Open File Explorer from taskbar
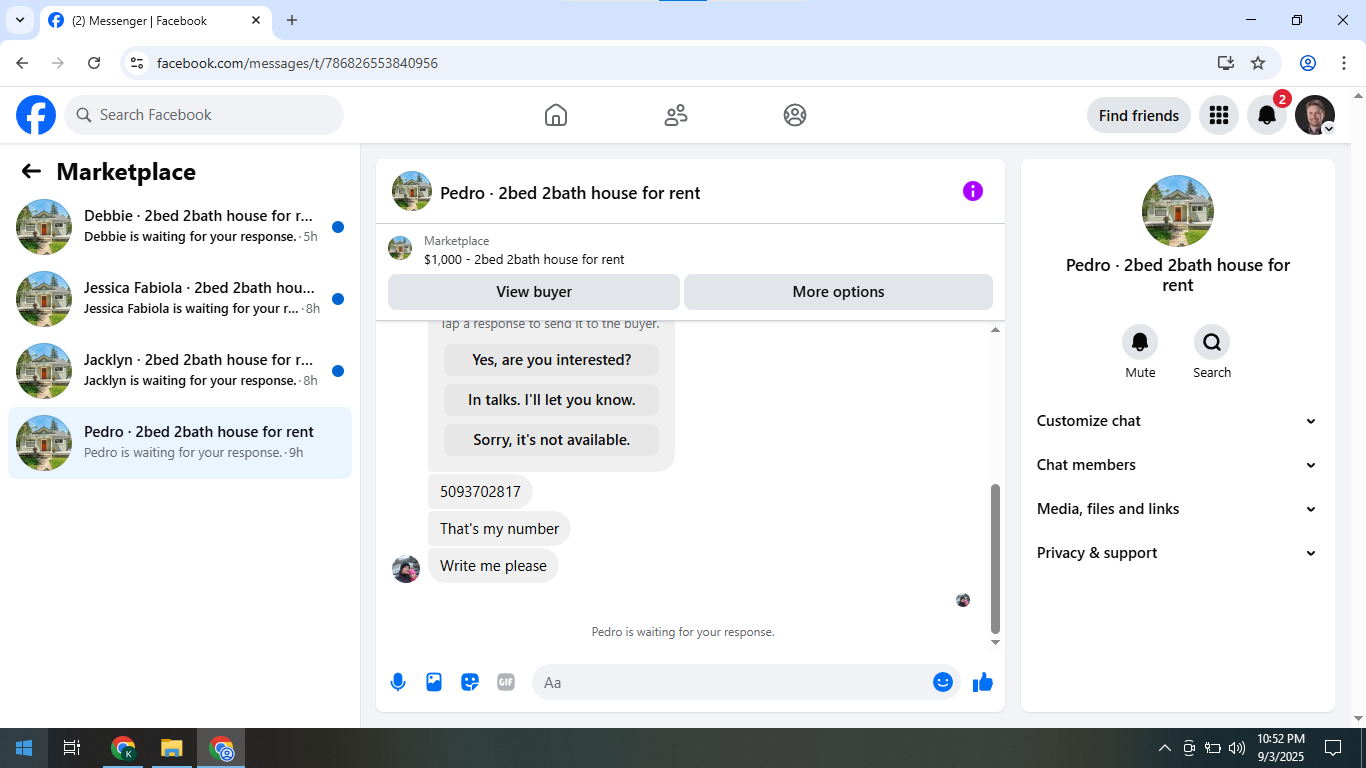The height and width of the screenshot is (768, 1366). (x=172, y=748)
